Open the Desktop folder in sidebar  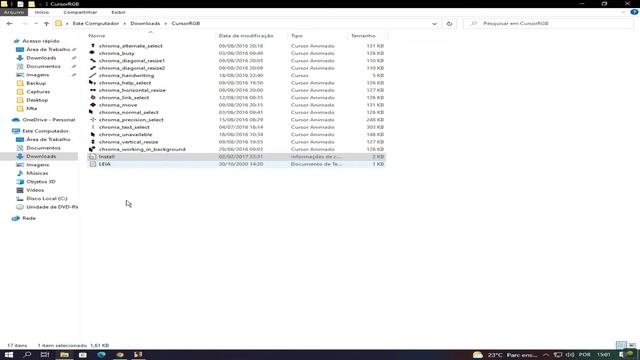coord(37,100)
